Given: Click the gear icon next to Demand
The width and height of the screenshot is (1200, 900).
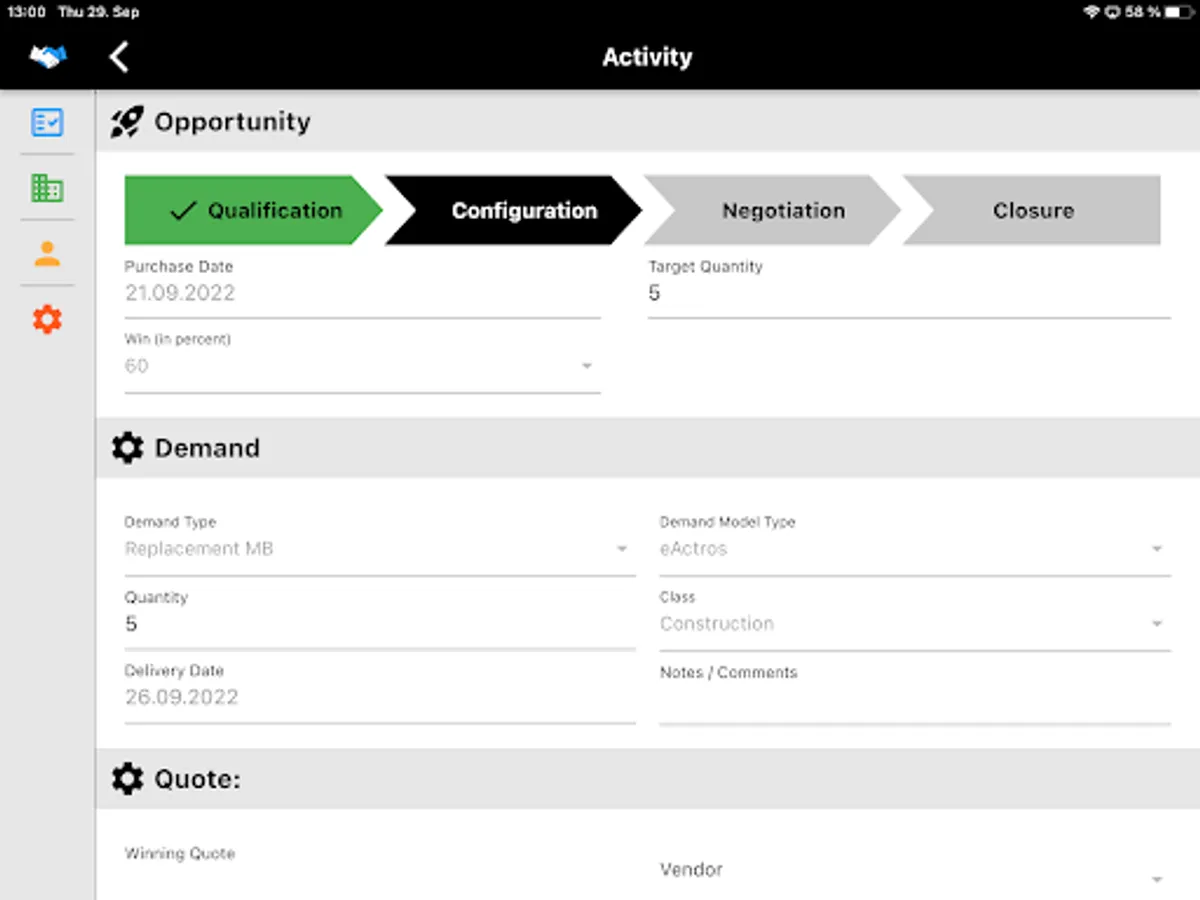Looking at the screenshot, I should click(x=127, y=447).
